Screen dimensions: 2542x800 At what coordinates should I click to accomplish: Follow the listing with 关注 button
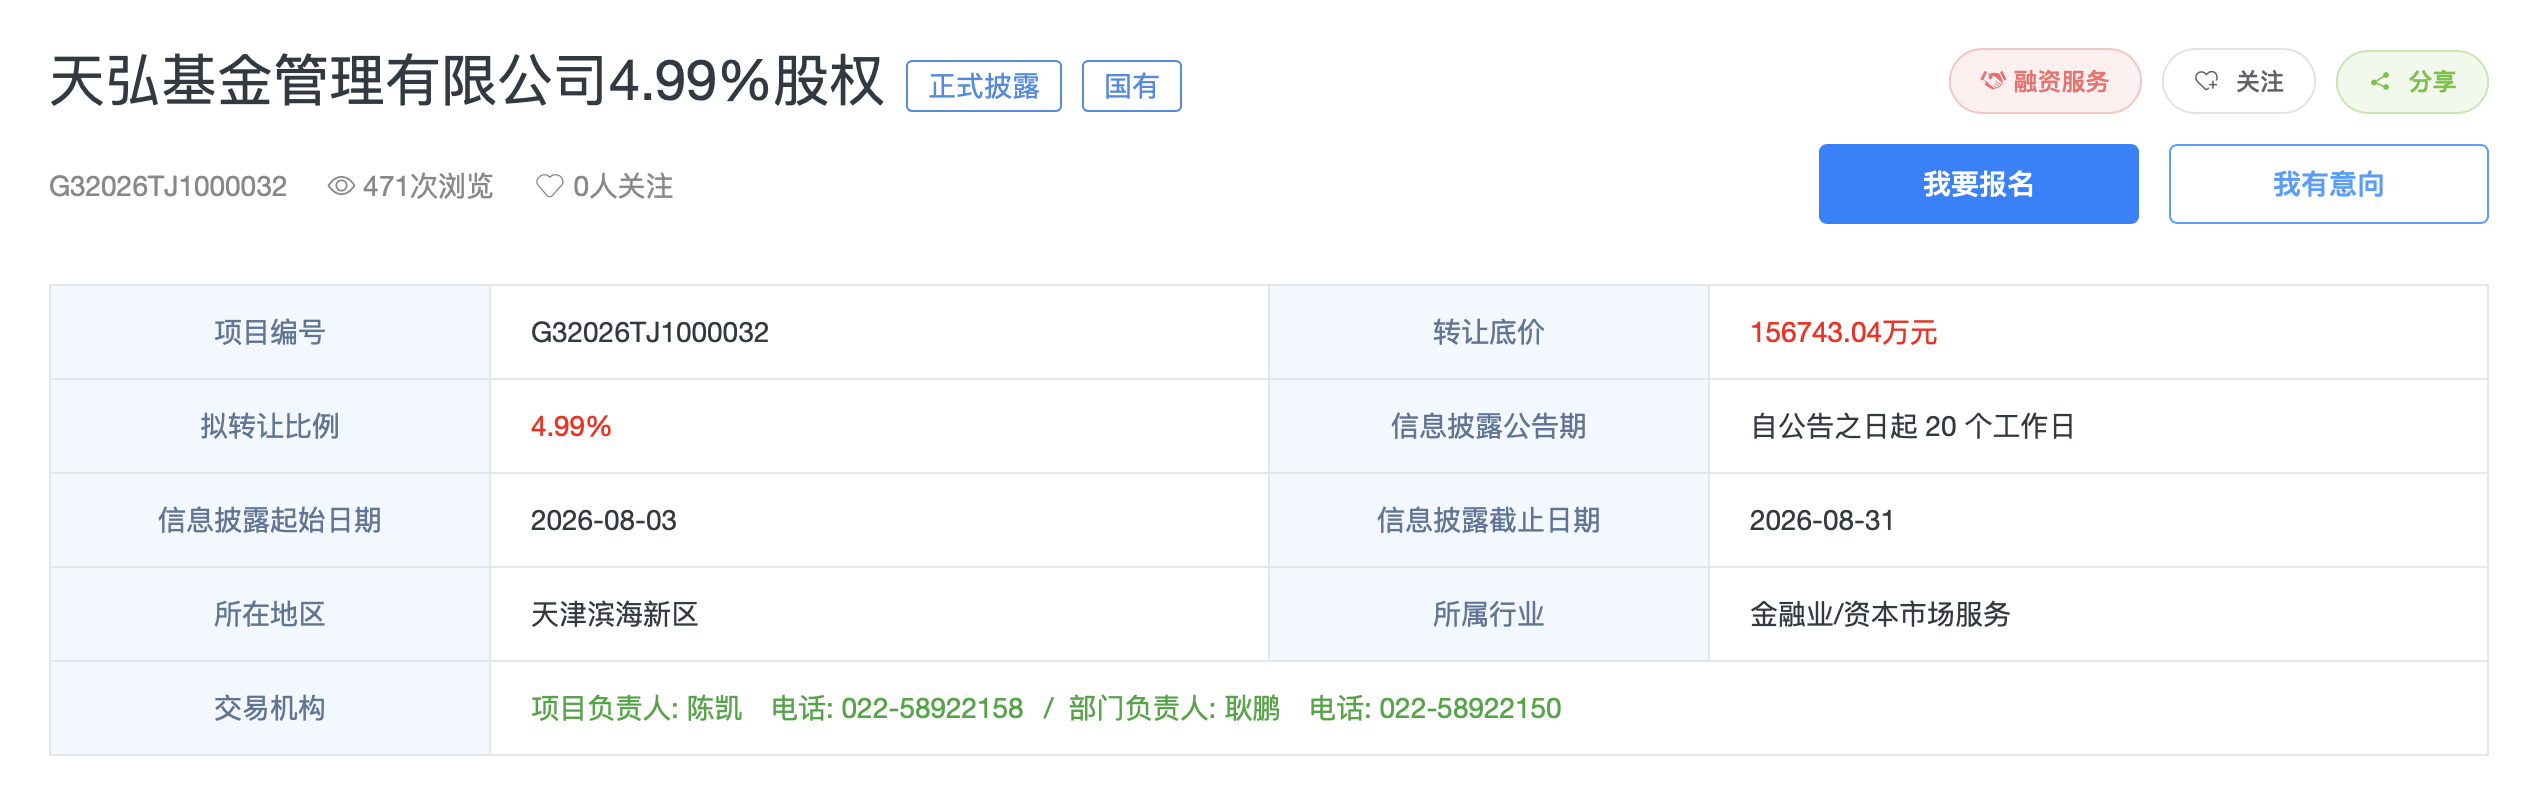tap(2238, 81)
